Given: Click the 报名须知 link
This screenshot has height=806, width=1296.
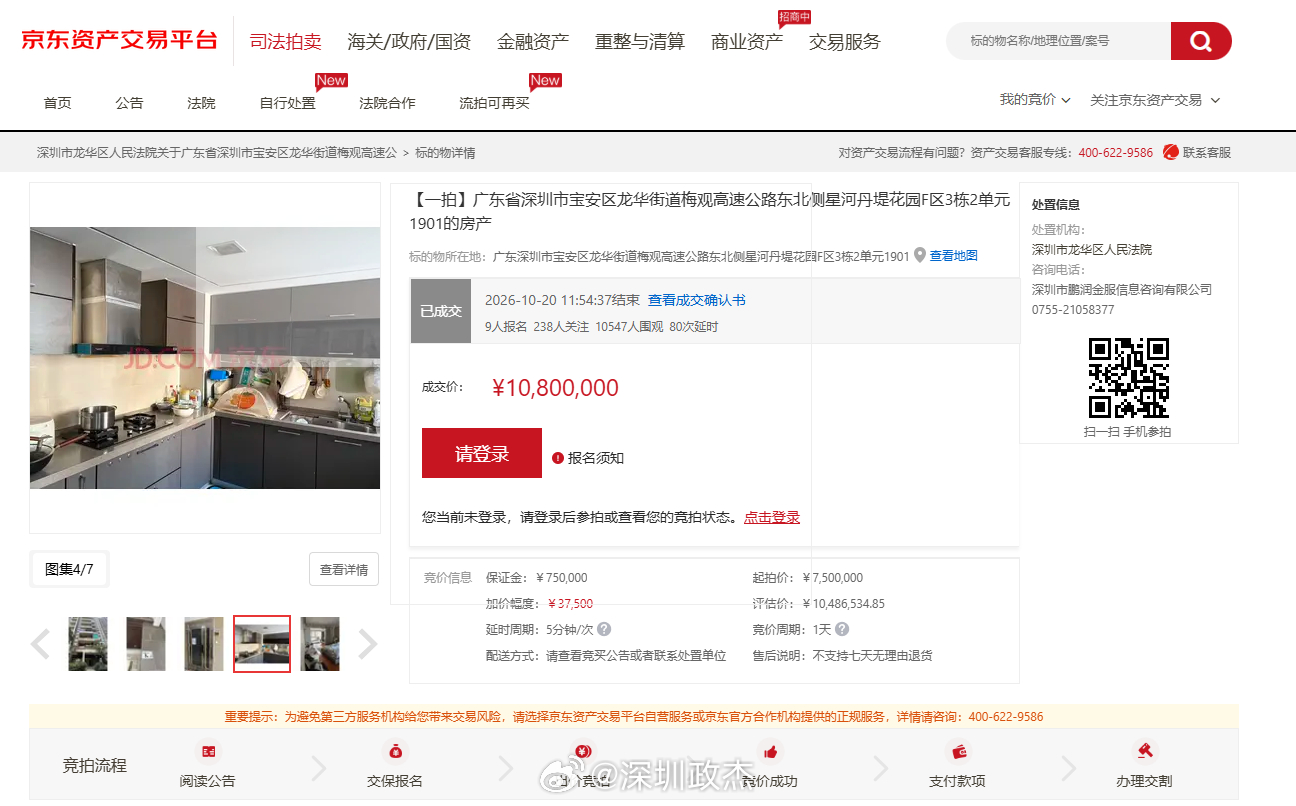Looking at the screenshot, I should coord(596,458).
